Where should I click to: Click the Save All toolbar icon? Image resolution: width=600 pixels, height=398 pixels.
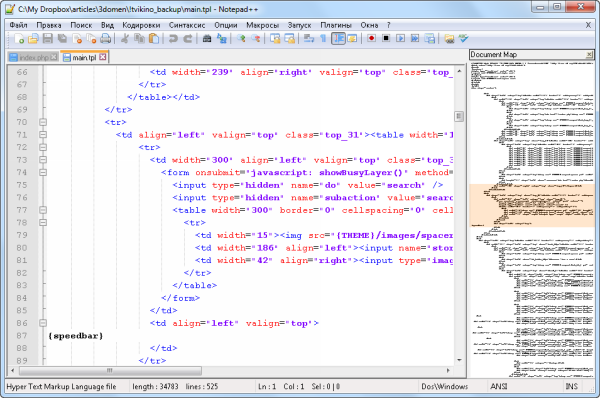click(62, 38)
